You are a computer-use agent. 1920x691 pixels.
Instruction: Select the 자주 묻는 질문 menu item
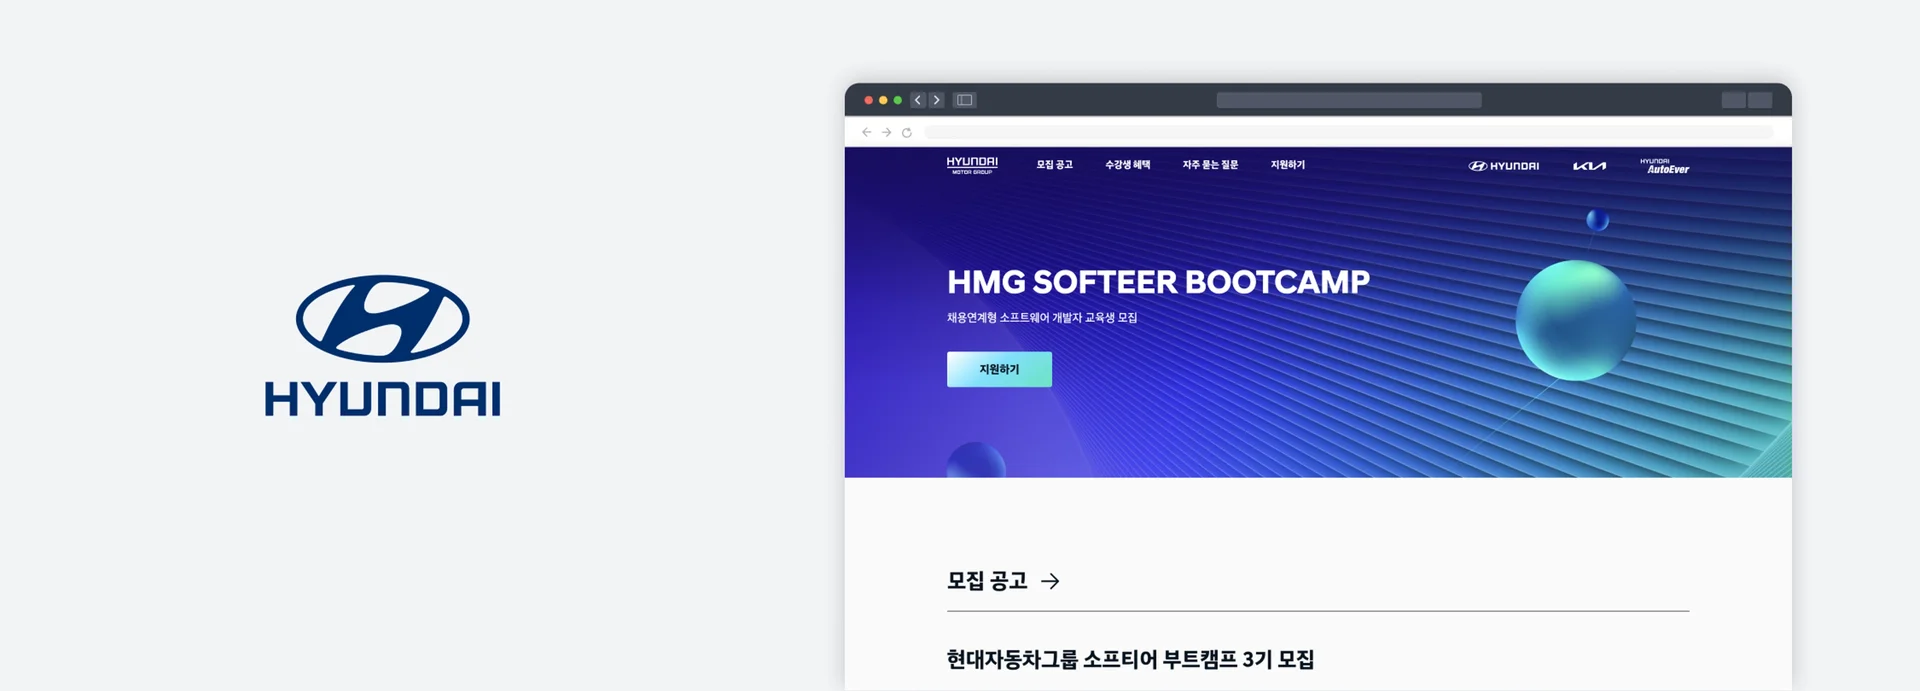point(1210,165)
